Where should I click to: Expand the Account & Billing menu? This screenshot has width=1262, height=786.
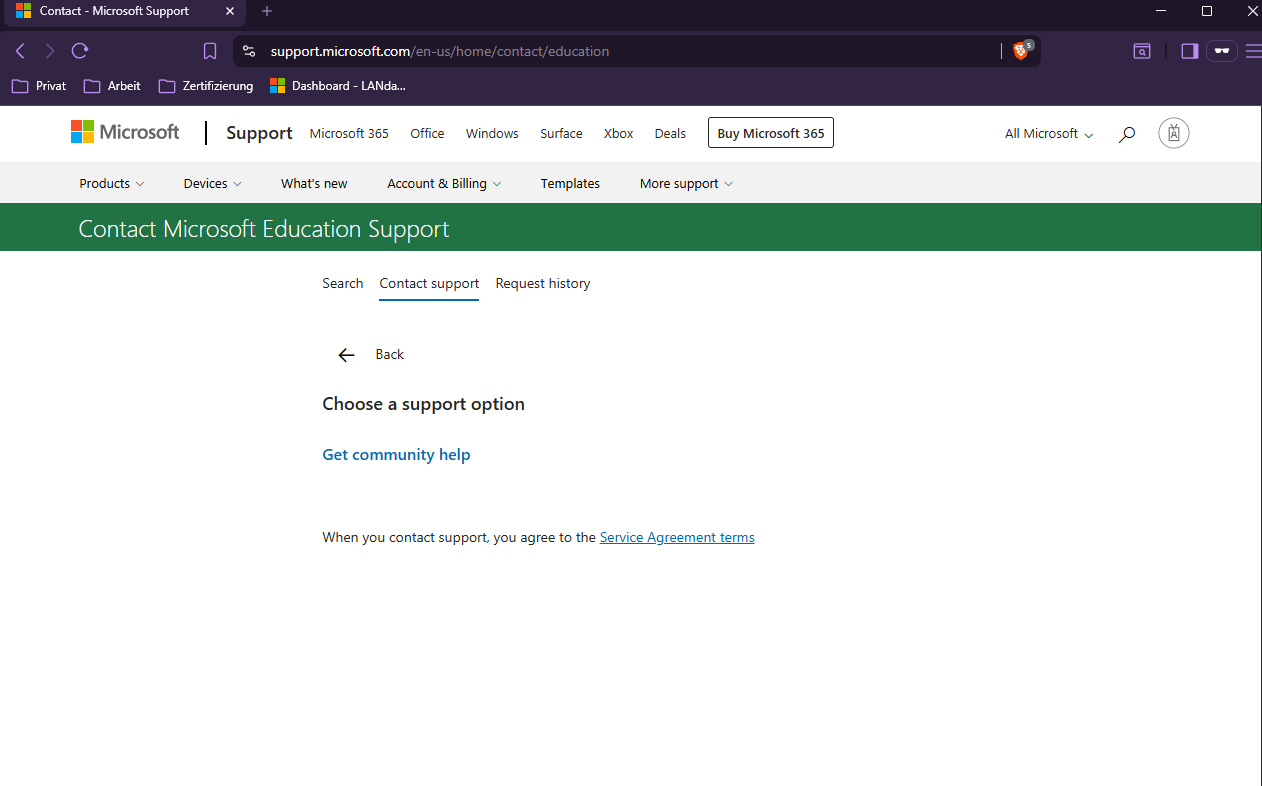pyautogui.click(x=444, y=184)
